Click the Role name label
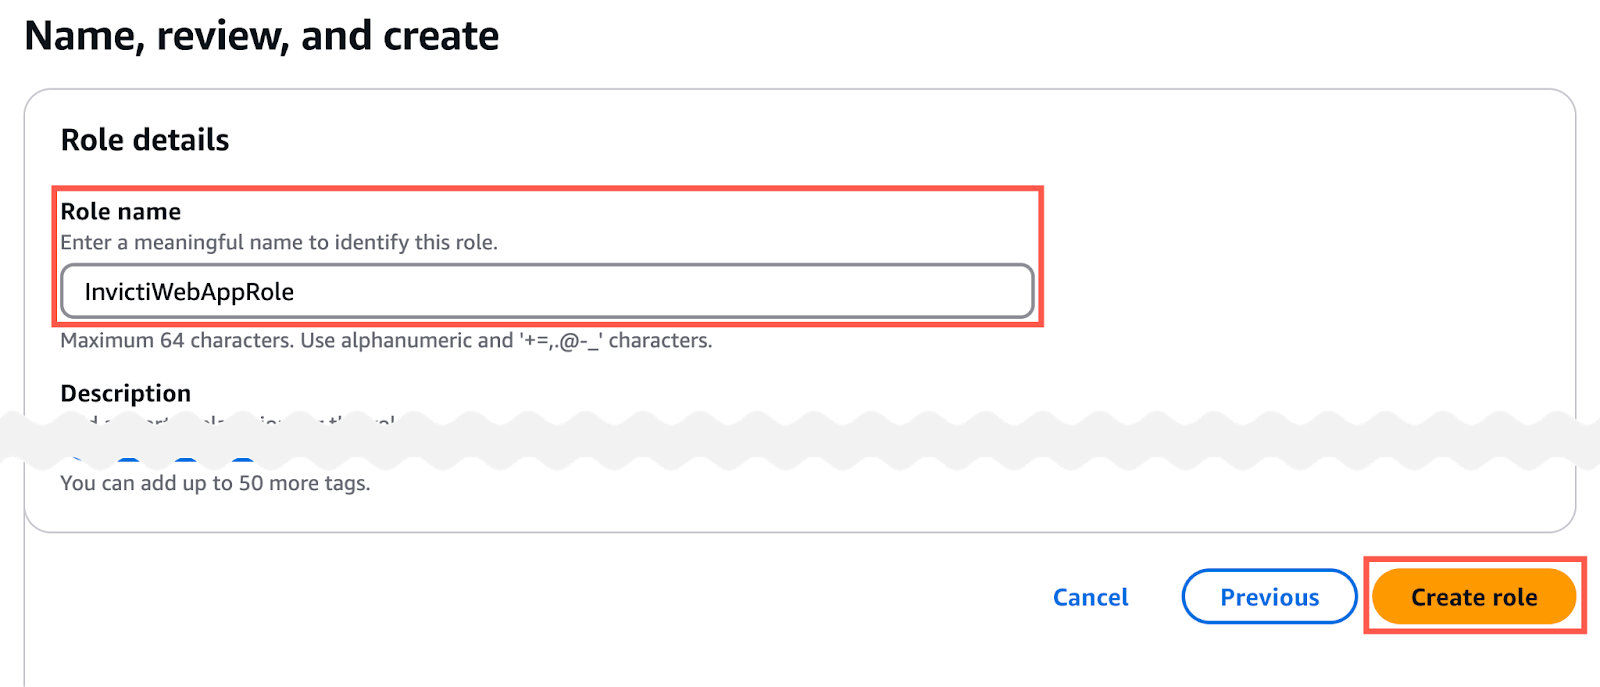This screenshot has width=1600, height=687. pyautogui.click(x=120, y=211)
